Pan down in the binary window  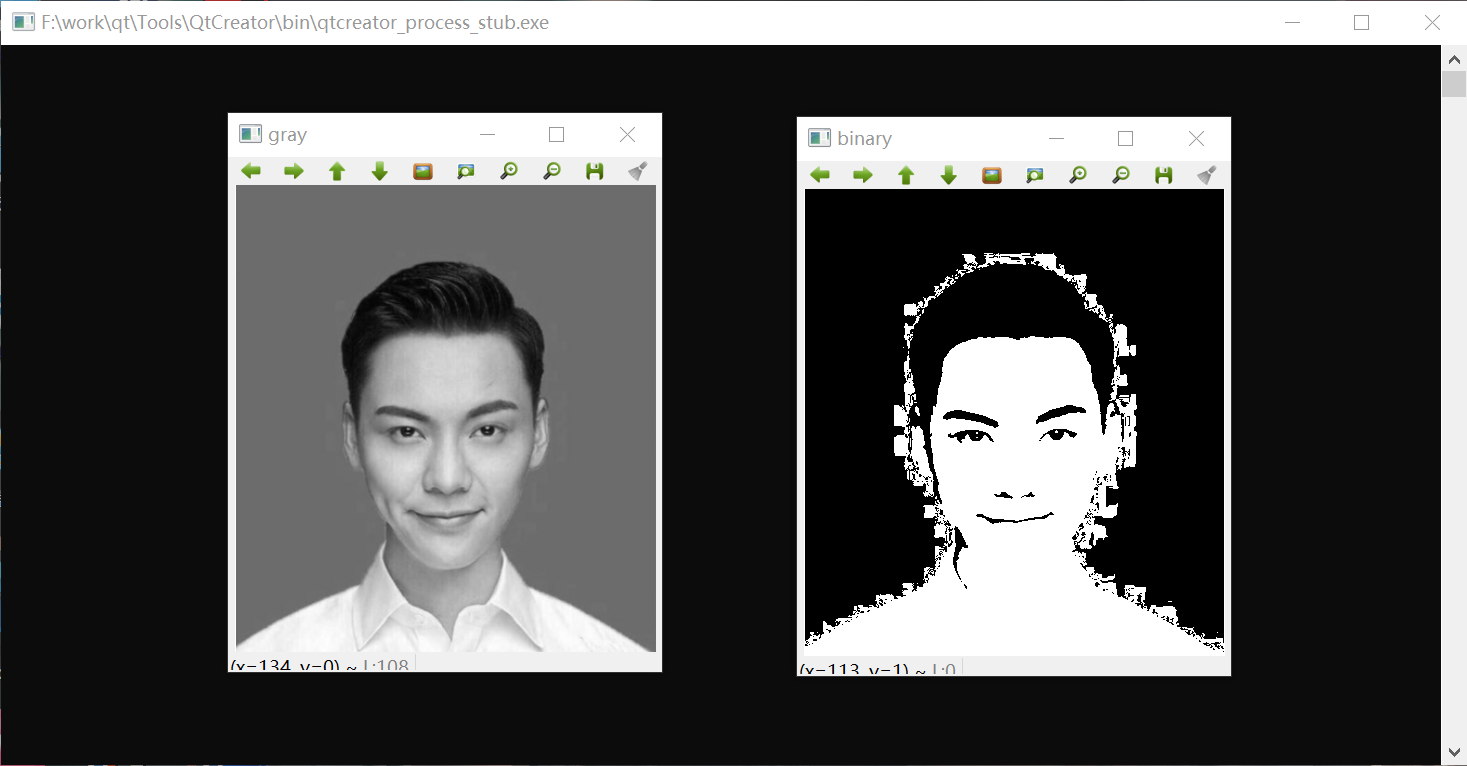(949, 175)
